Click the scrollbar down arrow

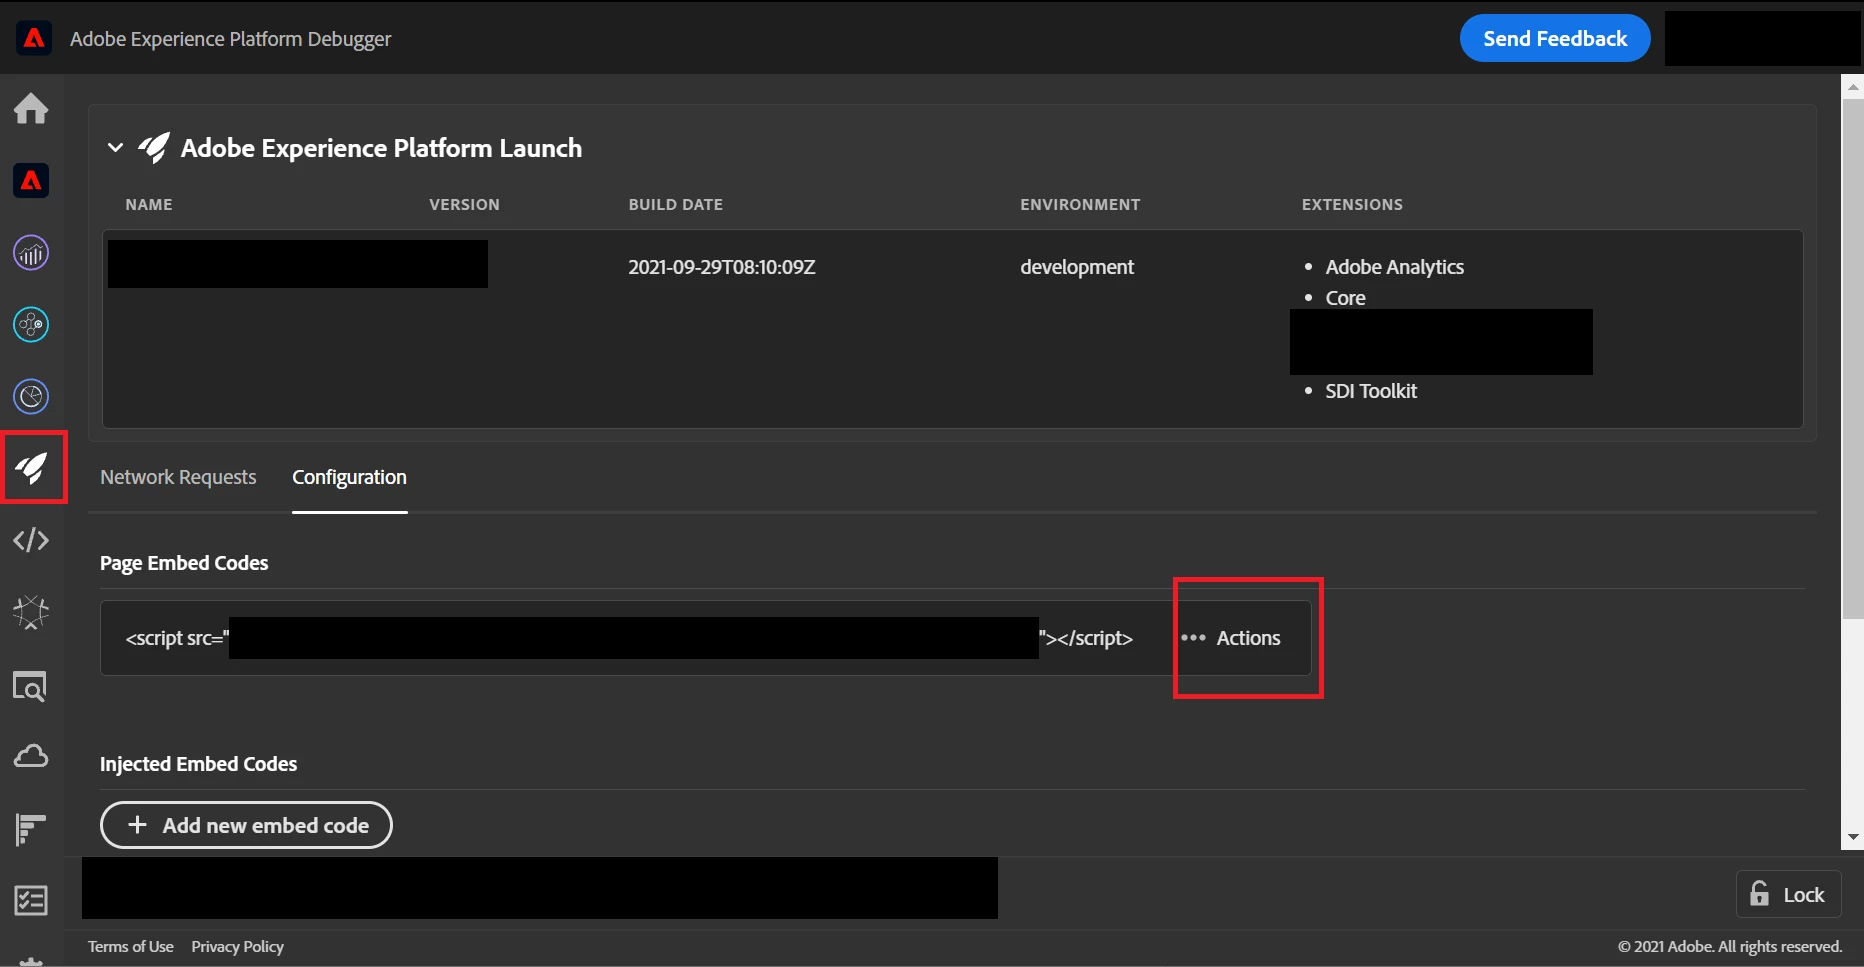pyautogui.click(x=1853, y=837)
